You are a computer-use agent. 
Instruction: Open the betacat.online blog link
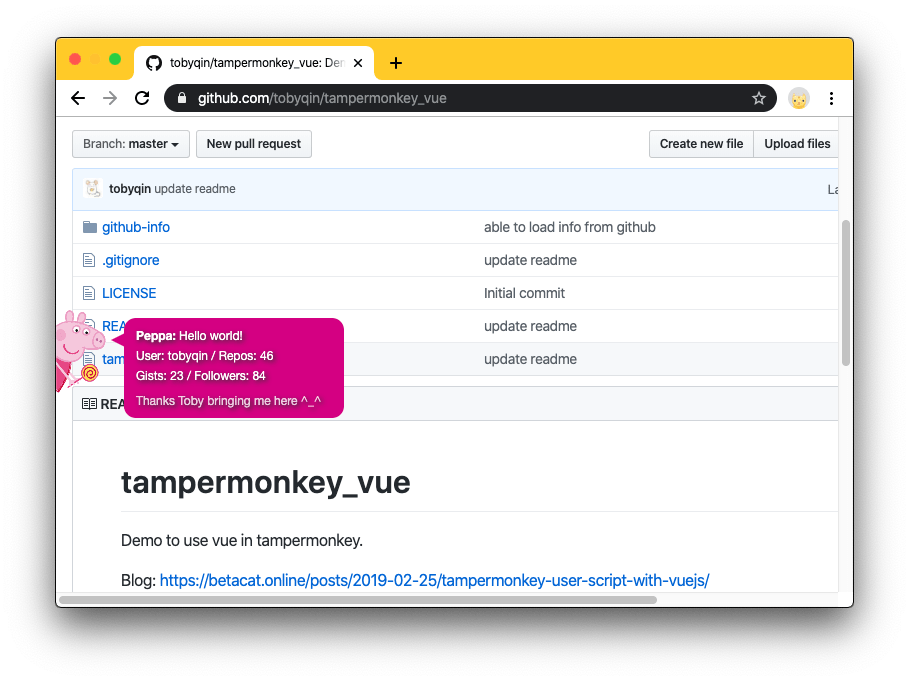tap(434, 580)
